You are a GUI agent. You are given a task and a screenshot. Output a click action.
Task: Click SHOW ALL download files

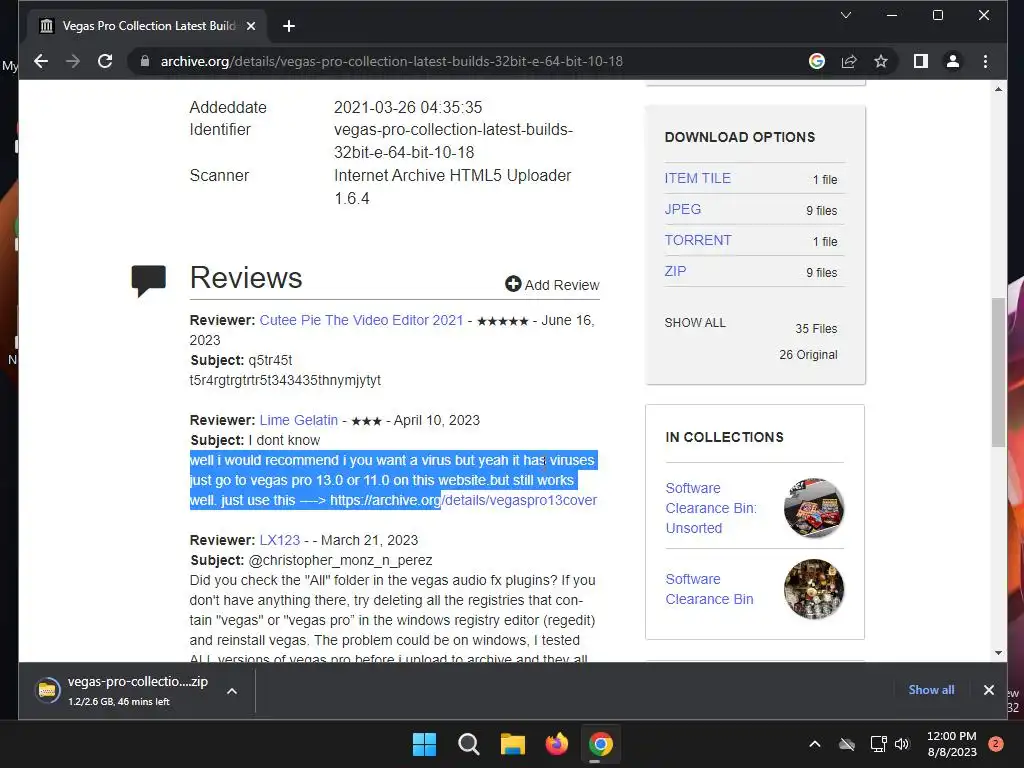coord(695,323)
